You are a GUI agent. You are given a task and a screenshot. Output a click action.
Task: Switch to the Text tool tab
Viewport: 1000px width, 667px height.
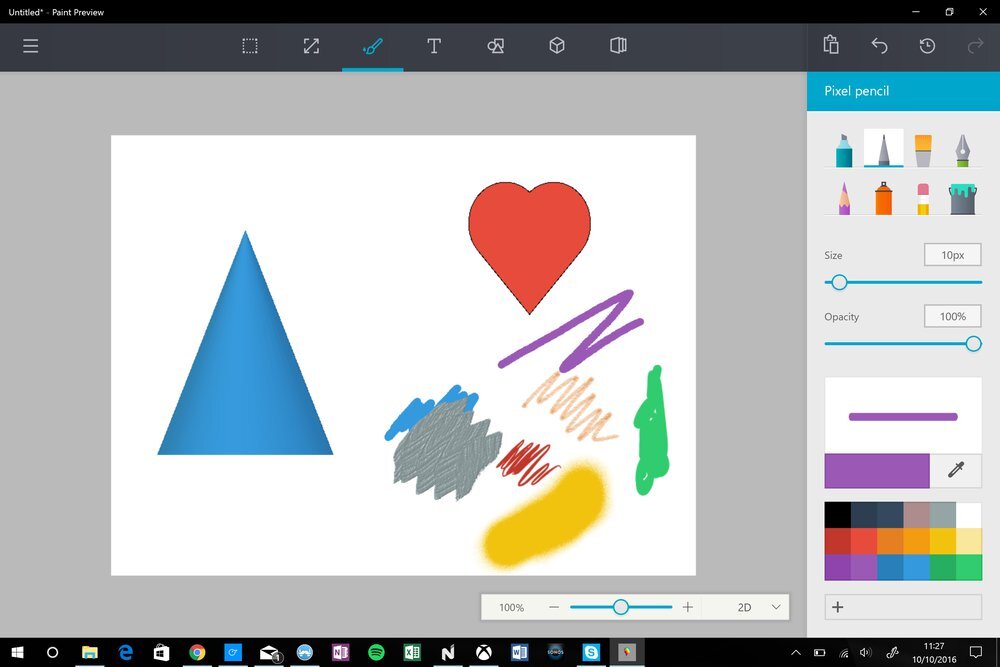(x=434, y=46)
